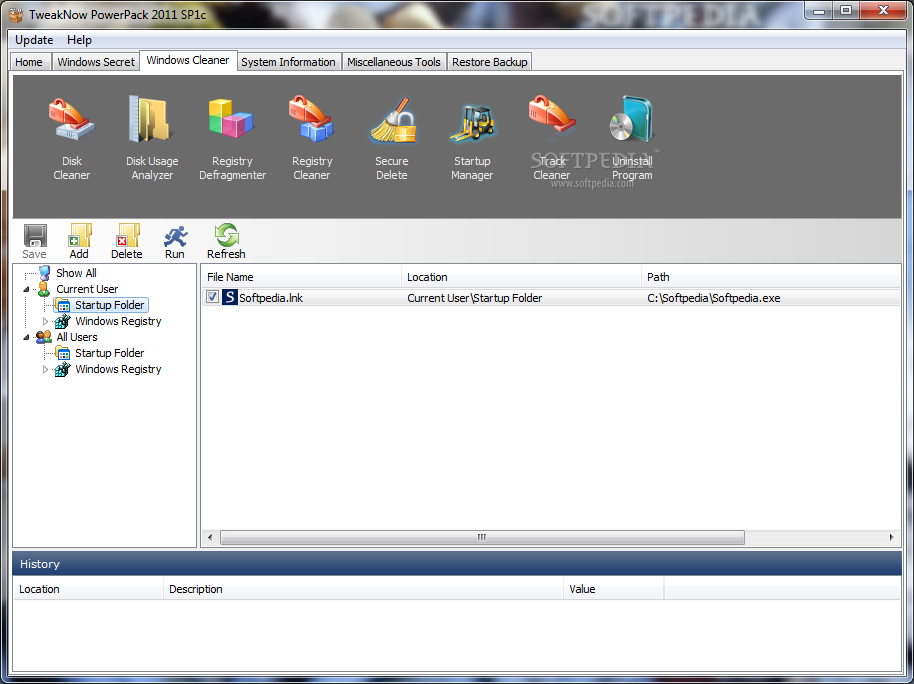
Task: Select the Startup Manager forklift icon
Action: (472, 123)
